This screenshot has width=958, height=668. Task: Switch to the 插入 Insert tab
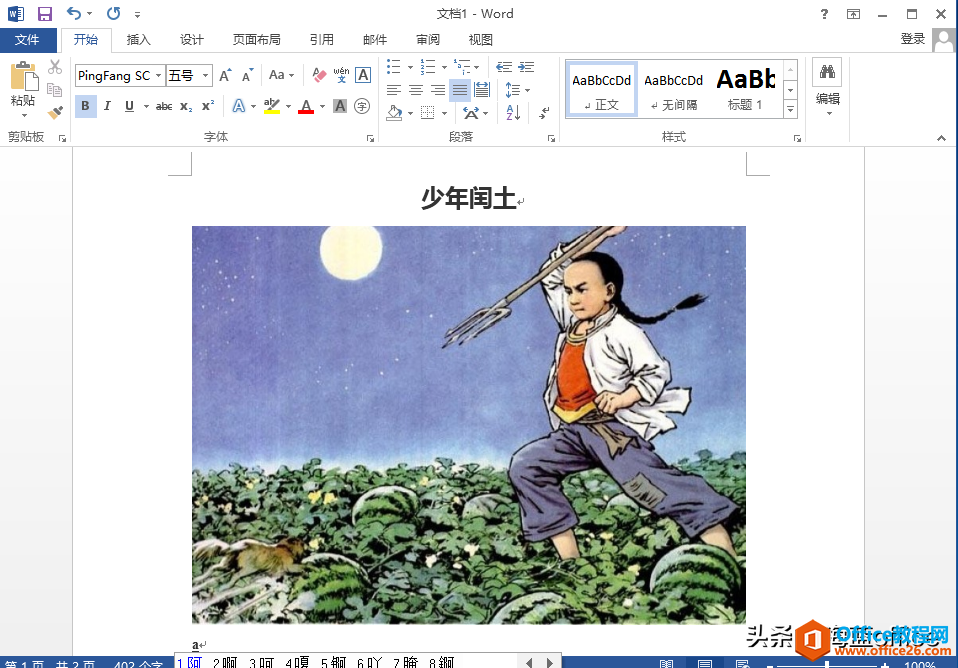coord(139,40)
